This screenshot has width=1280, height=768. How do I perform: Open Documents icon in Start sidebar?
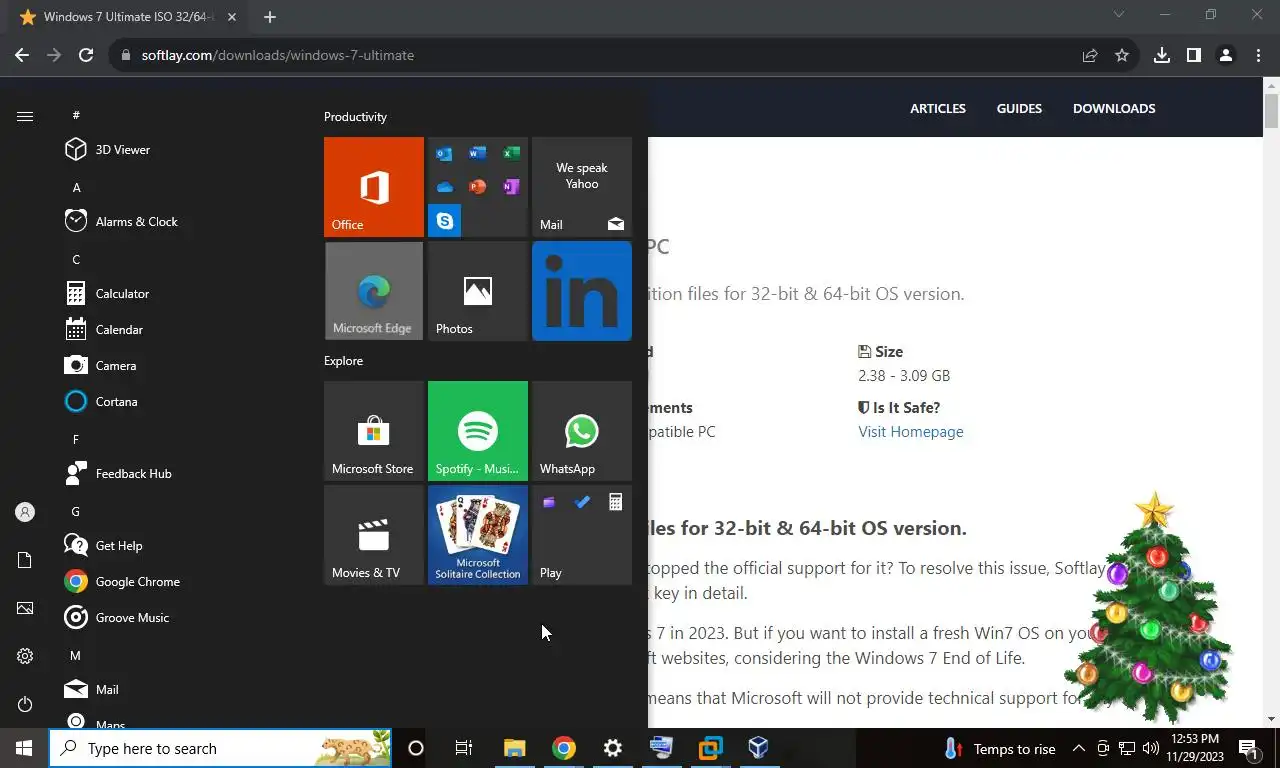pyautogui.click(x=25, y=560)
